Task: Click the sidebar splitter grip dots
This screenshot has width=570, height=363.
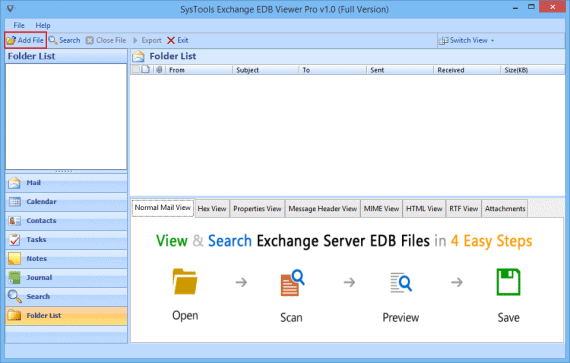Action: point(64,171)
